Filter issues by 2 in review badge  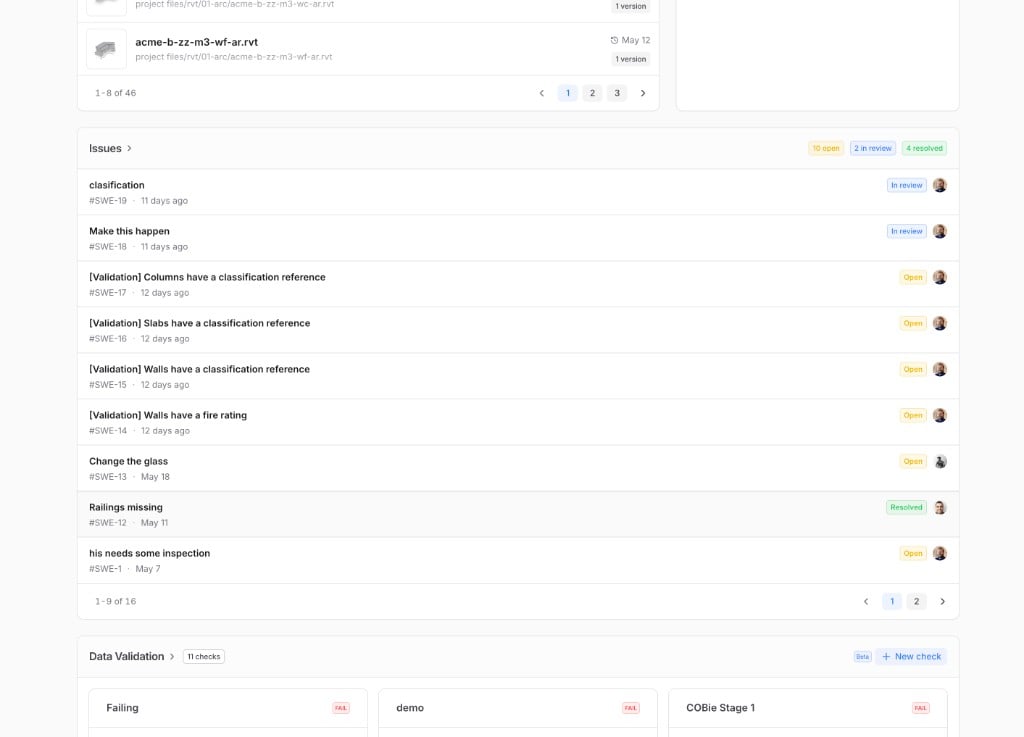click(872, 148)
